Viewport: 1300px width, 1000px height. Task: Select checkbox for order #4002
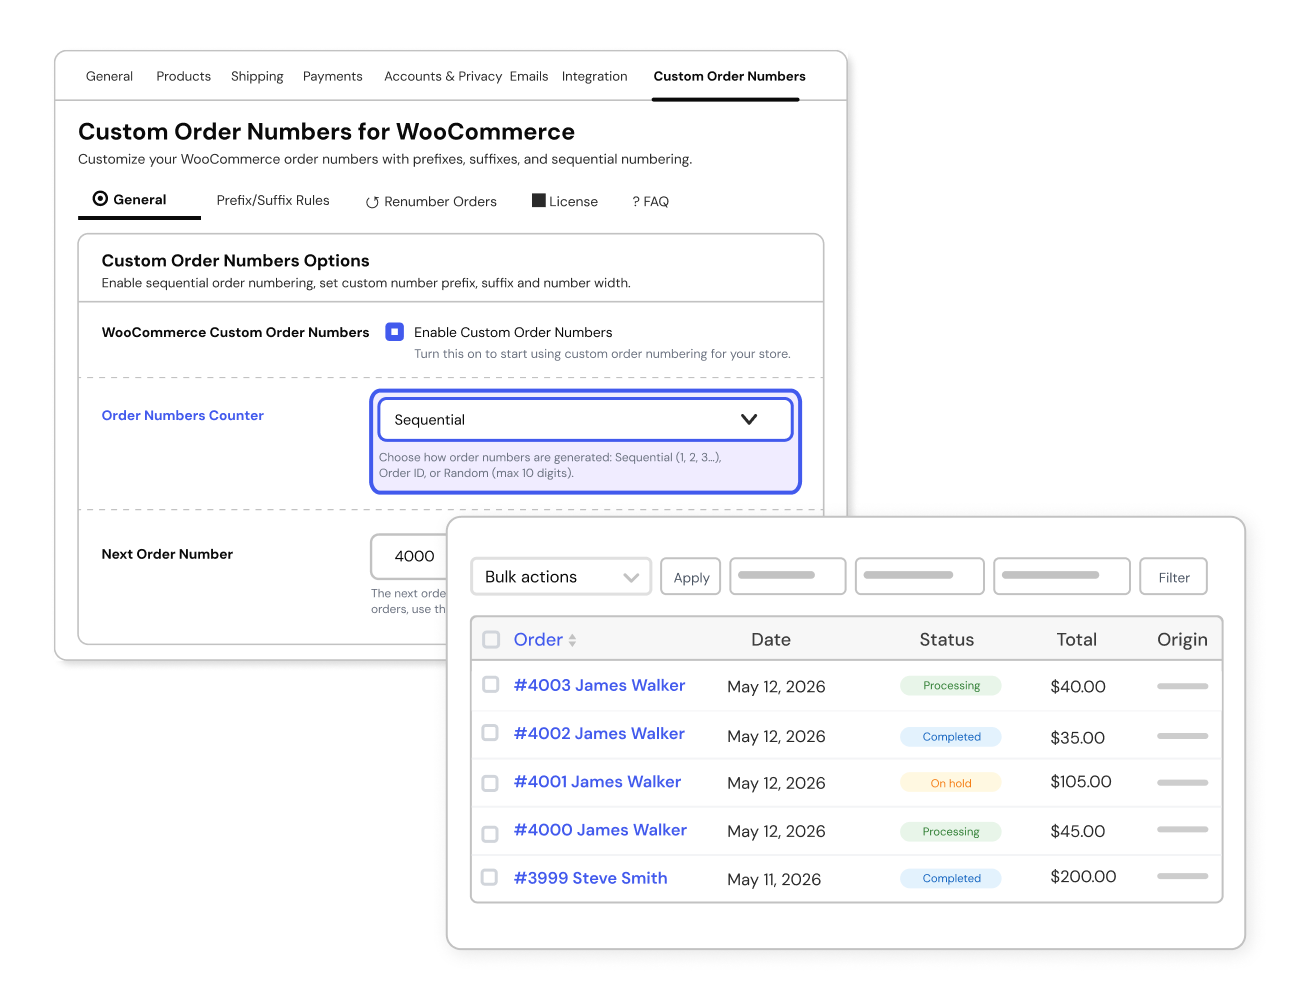point(490,733)
